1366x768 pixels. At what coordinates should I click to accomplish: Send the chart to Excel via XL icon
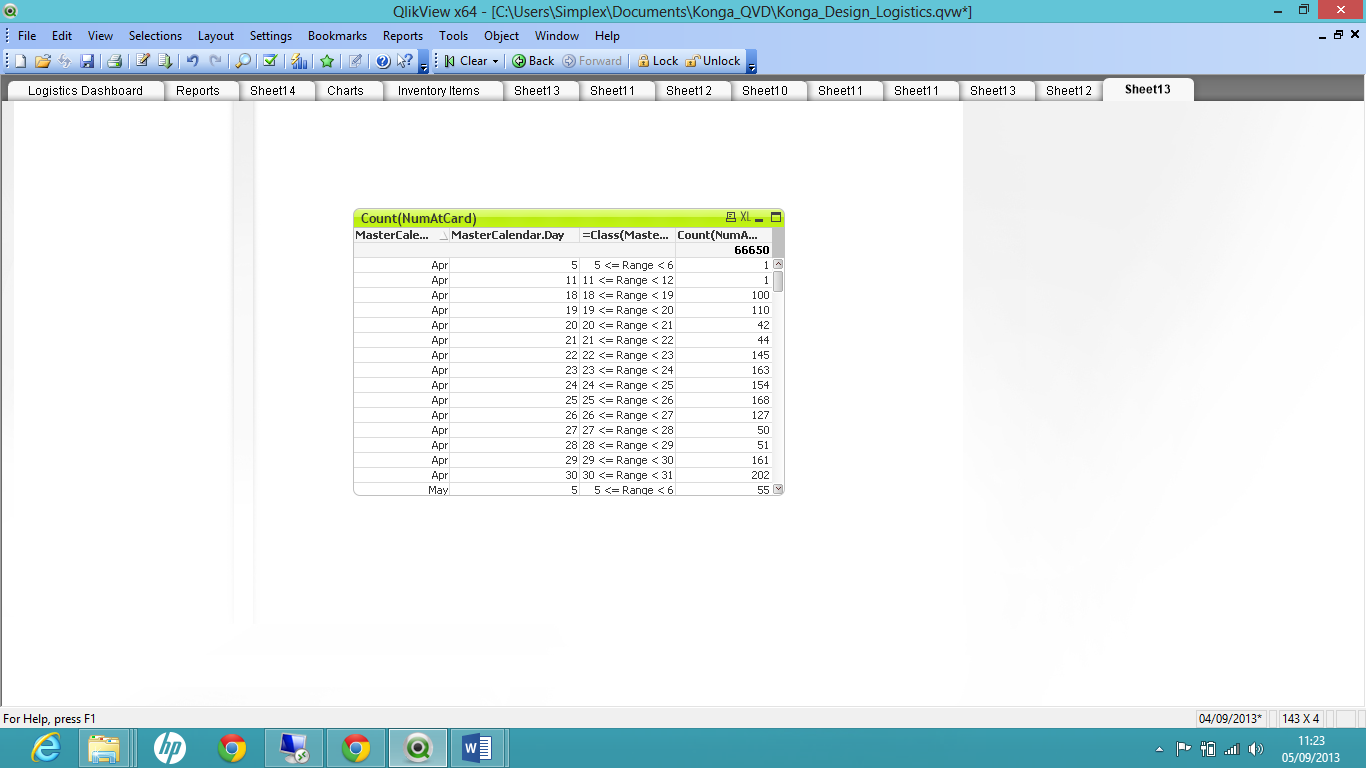tap(745, 217)
